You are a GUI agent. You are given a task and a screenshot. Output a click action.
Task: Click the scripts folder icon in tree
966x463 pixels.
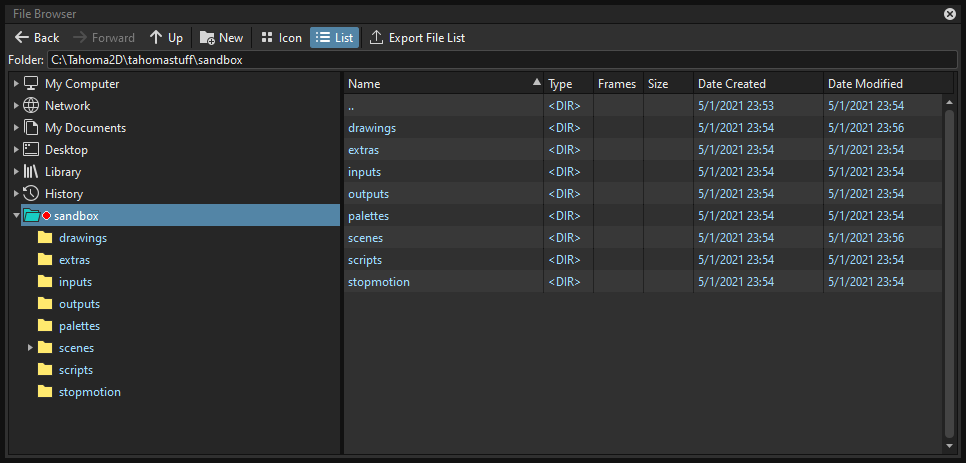[45, 370]
